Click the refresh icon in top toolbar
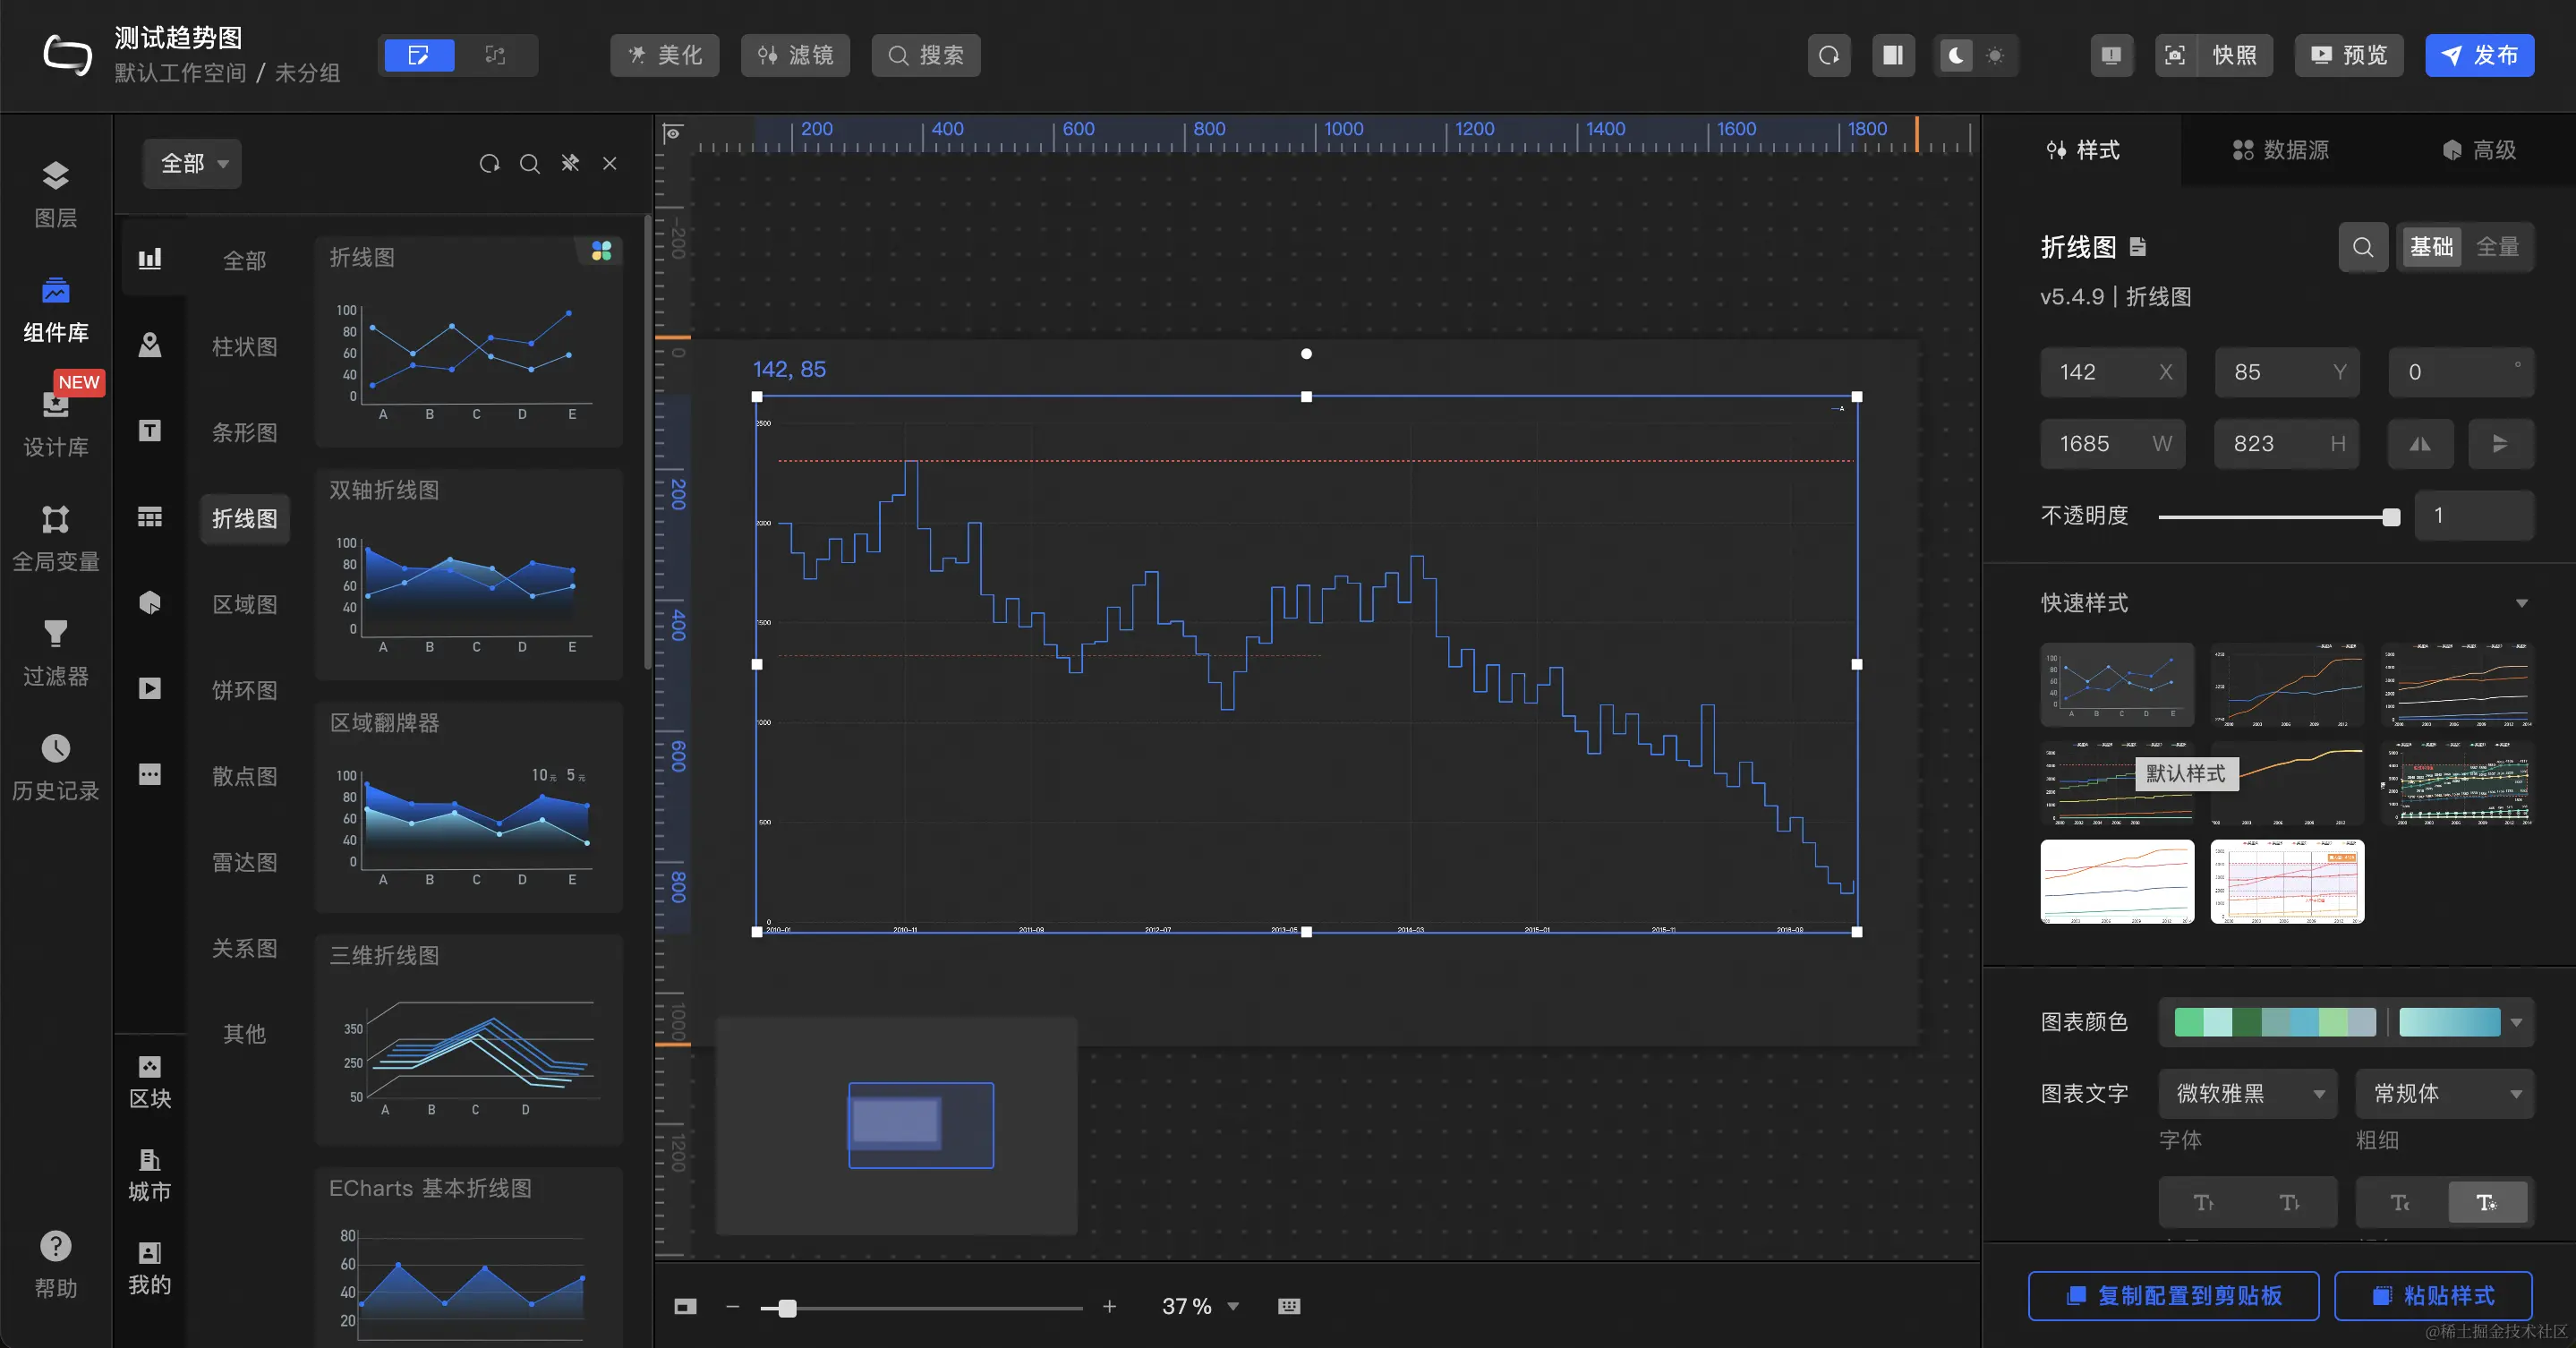This screenshot has width=2576, height=1348. point(1829,55)
